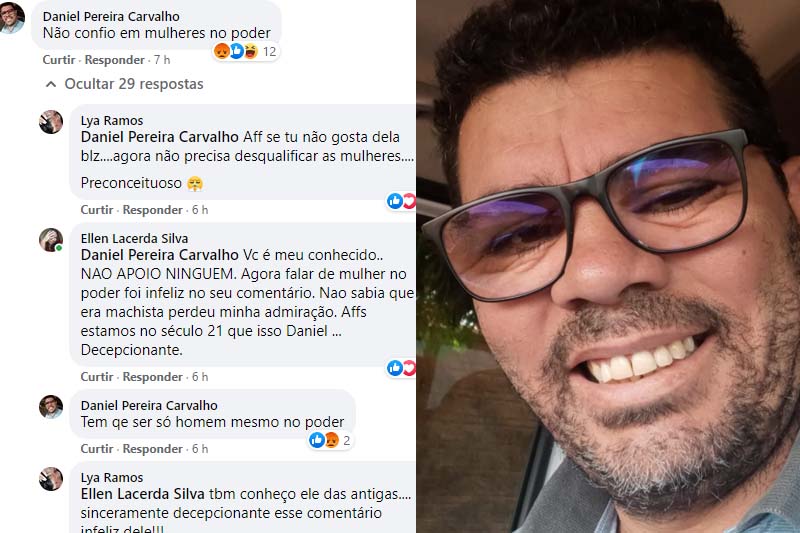800x533 pixels.
Task: Like the comment 'Não confio em mulheres no poder'
Action: click(59, 60)
